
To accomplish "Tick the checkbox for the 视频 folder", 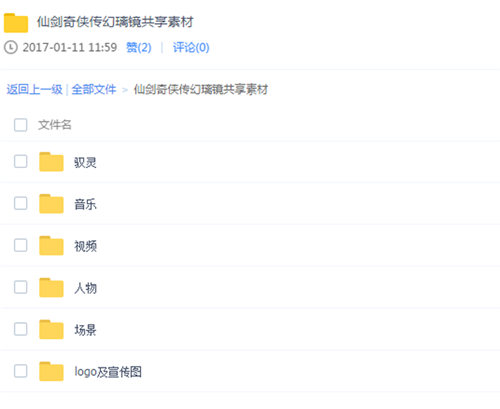I will [21, 245].
